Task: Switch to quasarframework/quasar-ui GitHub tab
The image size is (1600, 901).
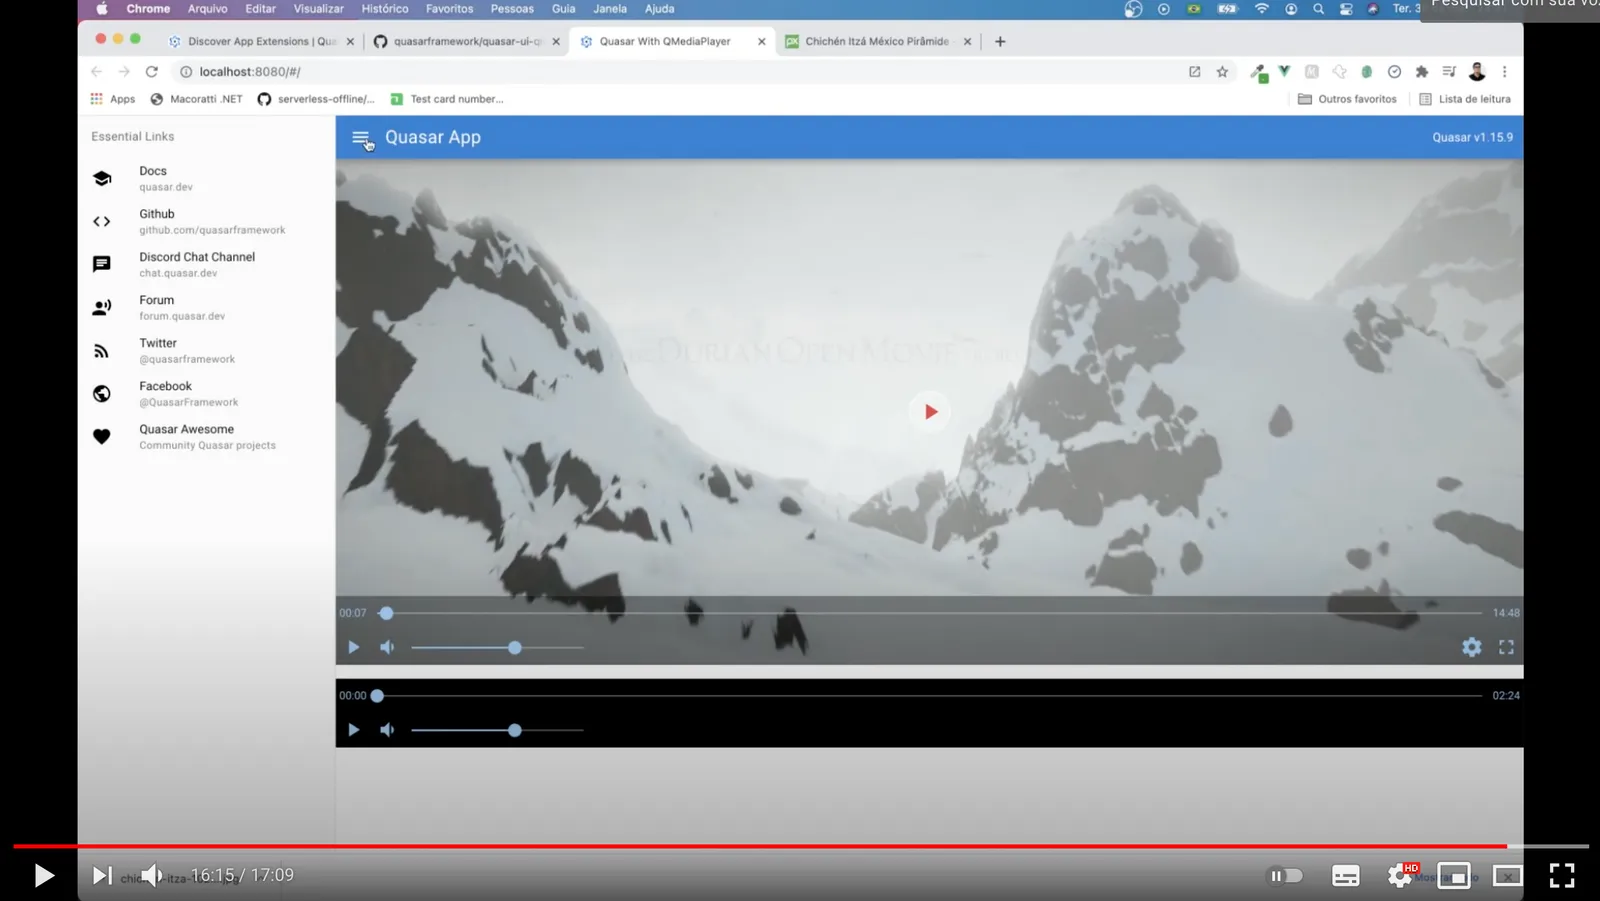Action: pos(467,41)
